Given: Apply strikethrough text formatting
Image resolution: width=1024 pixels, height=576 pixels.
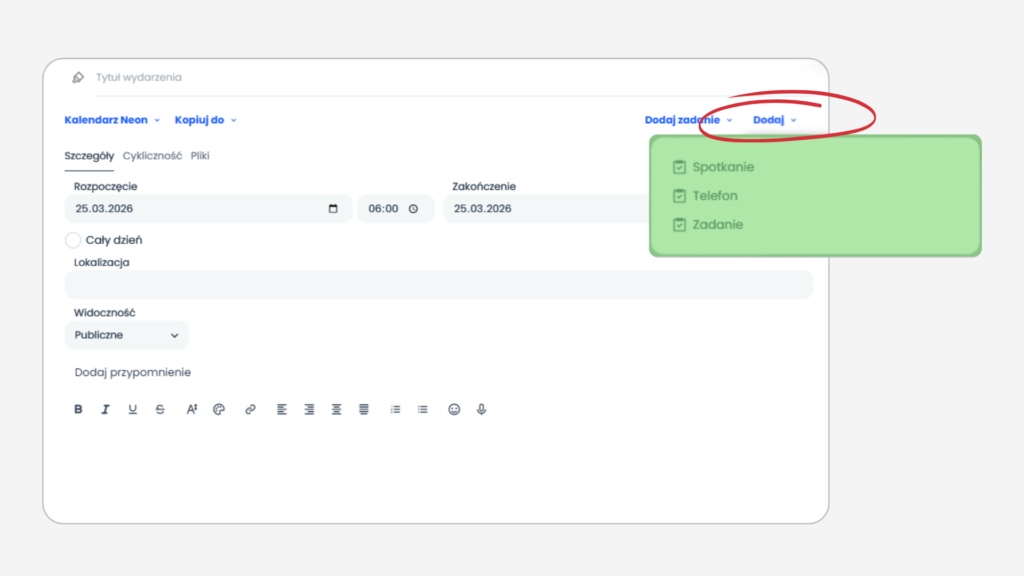Looking at the screenshot, I should click(x=160, y=409).
